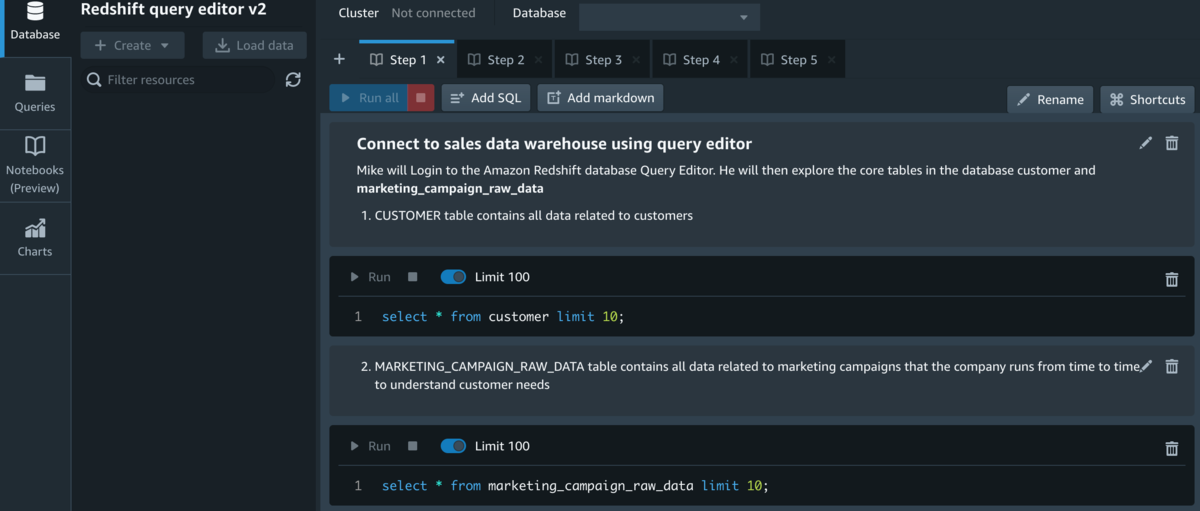Delete the MARKETING_CAMPAIGN_RAW_DATA markdown cell
The width and height of the screenshot is (1200, 511).
1172,366
